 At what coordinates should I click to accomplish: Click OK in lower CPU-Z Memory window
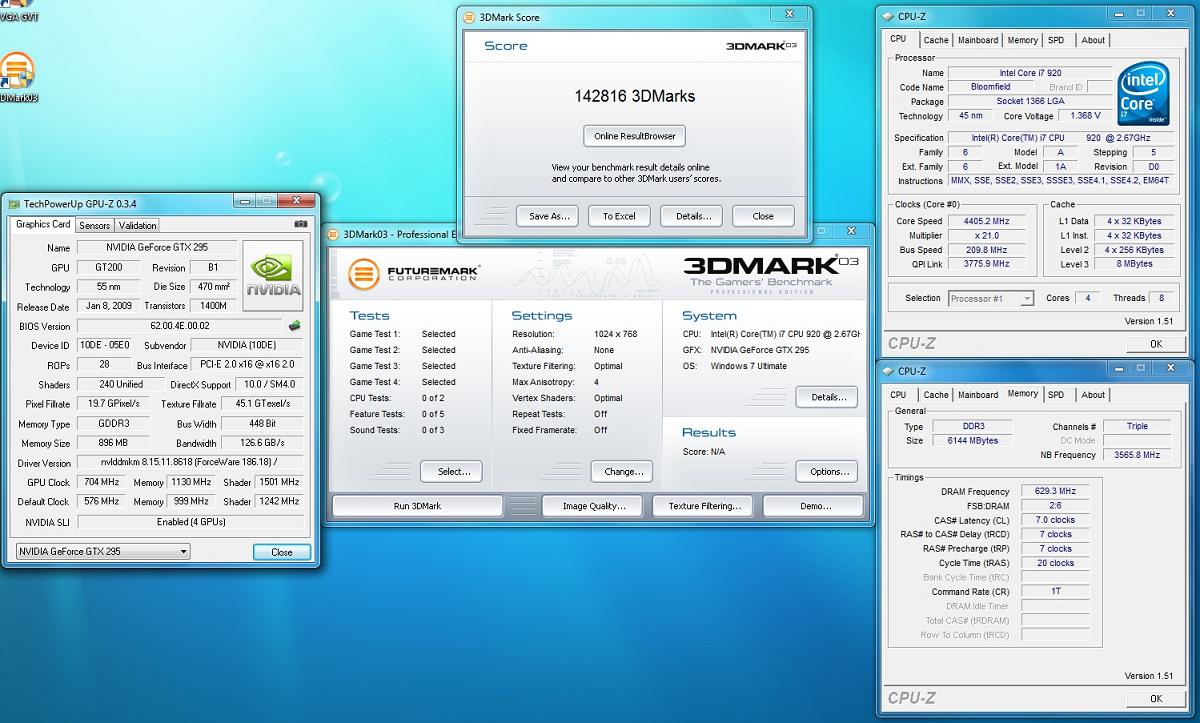coord(1156,698)
